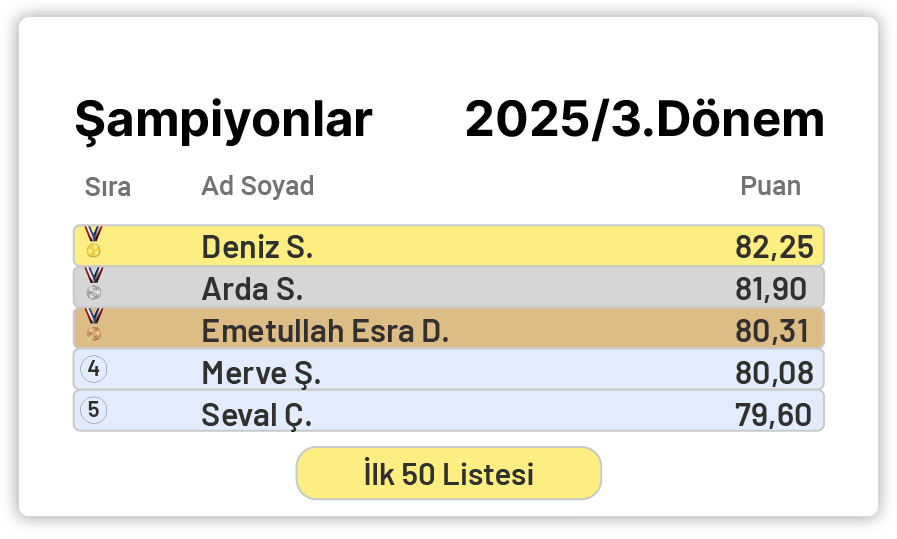The image size is (897, 539).
Task: Click the bronze medal icon beside Emetullah Esra D.
Action: (x=93, y=324)
